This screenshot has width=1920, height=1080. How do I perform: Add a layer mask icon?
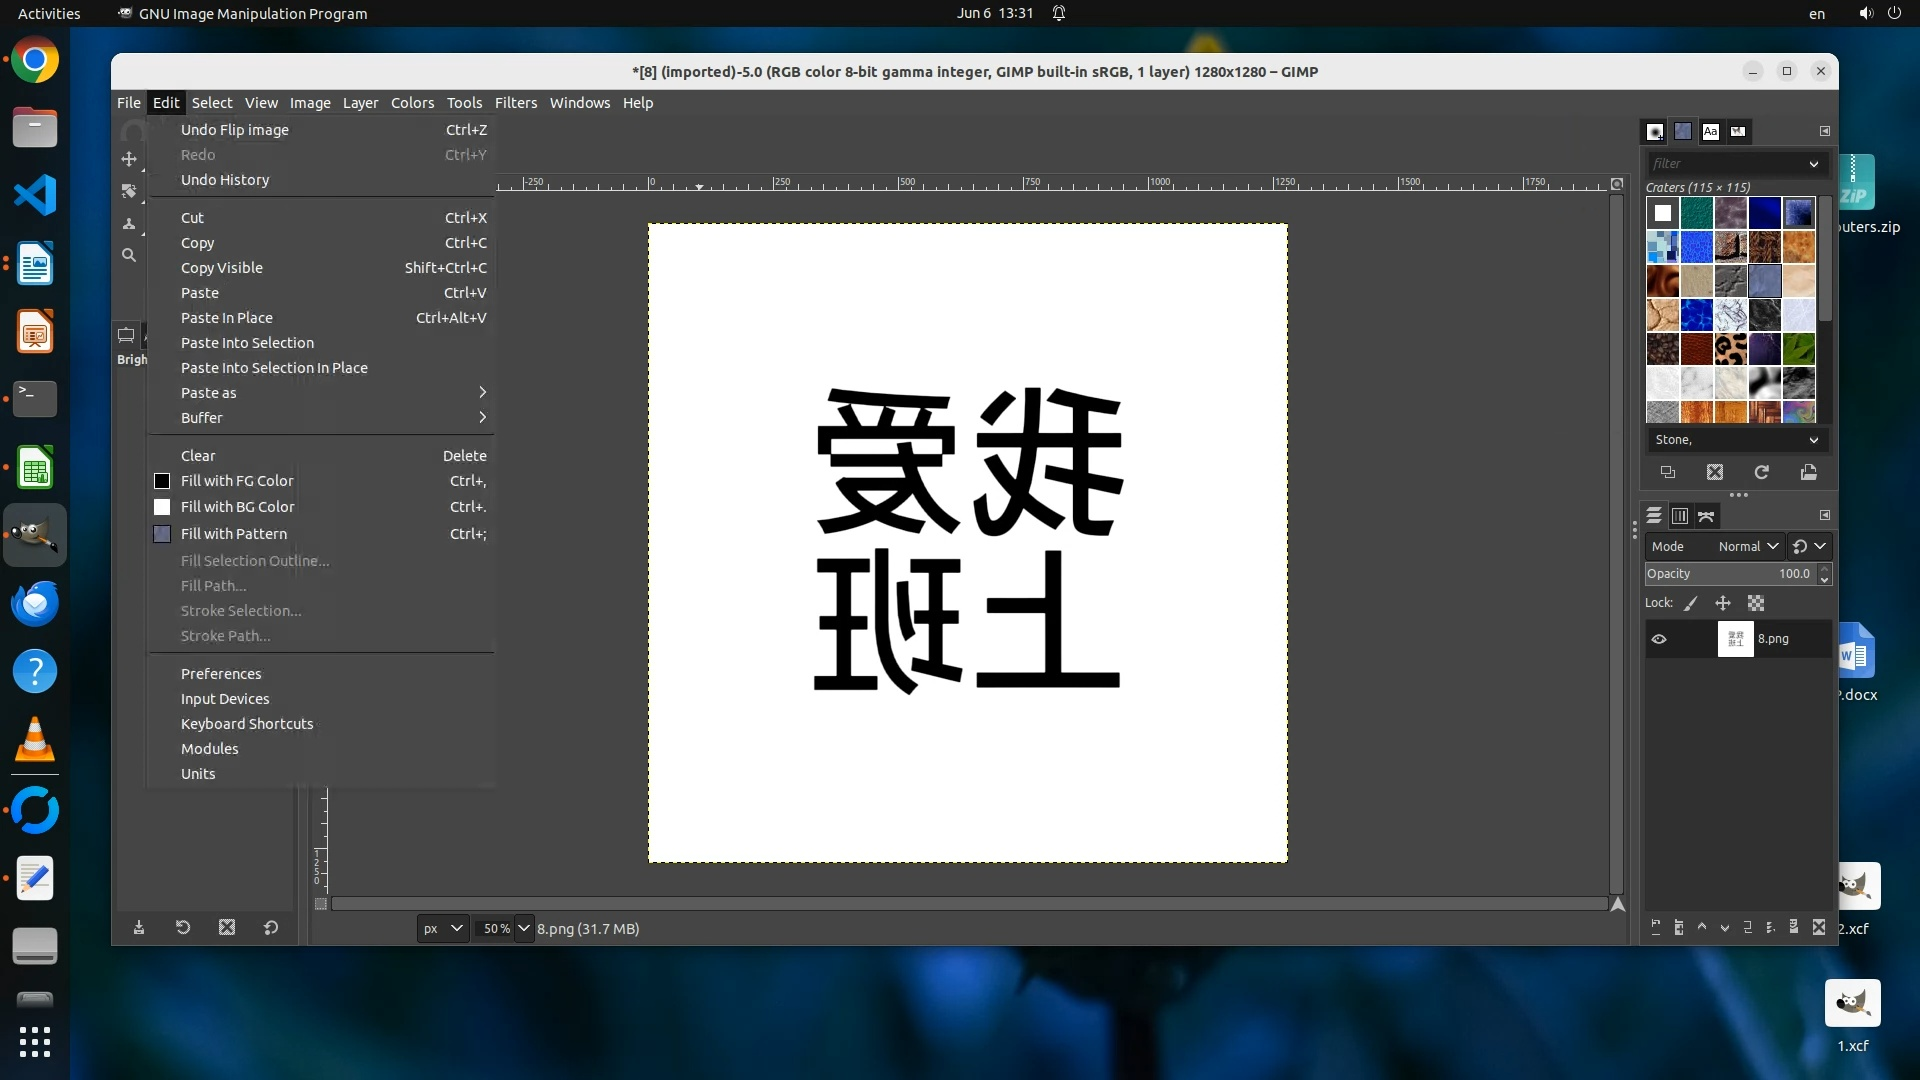click(x=1794, y=927)
